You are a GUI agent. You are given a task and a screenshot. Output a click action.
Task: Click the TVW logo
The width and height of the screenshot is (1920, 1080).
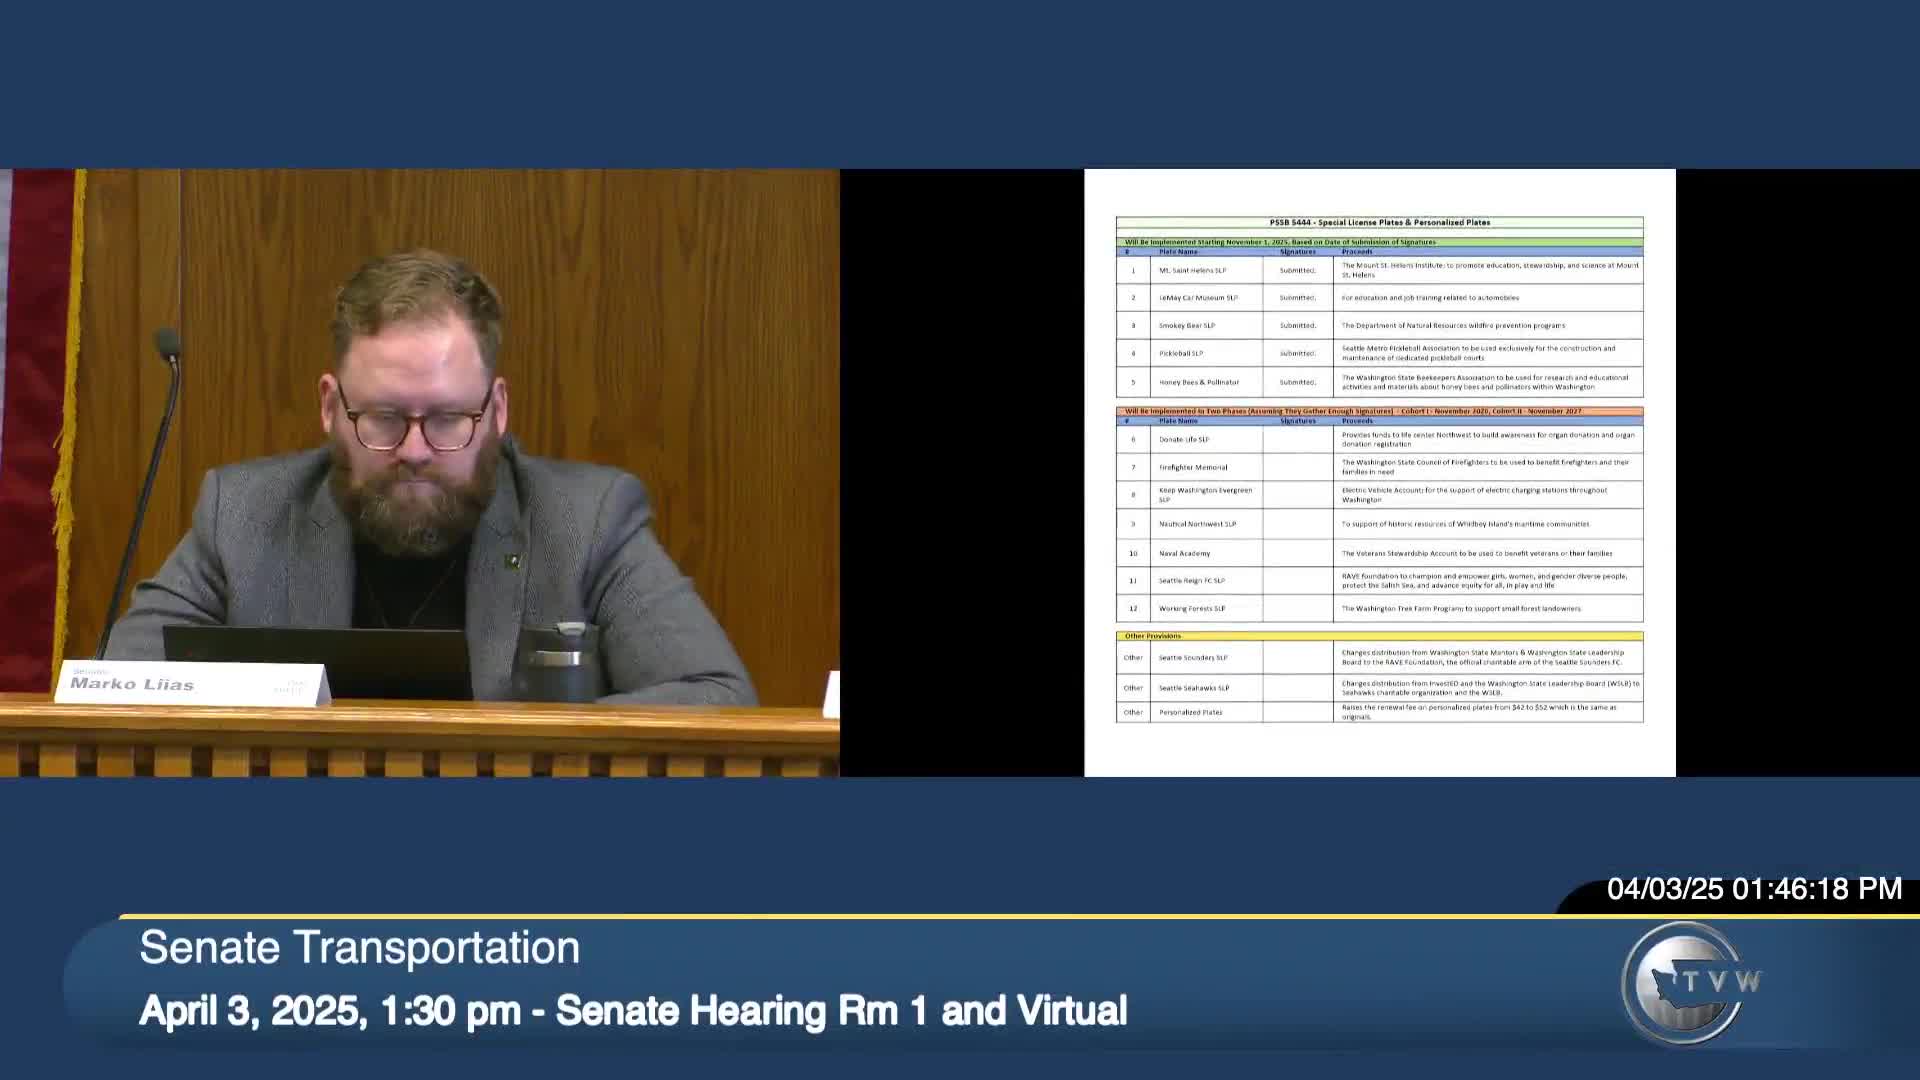(x=1688, y=983)
